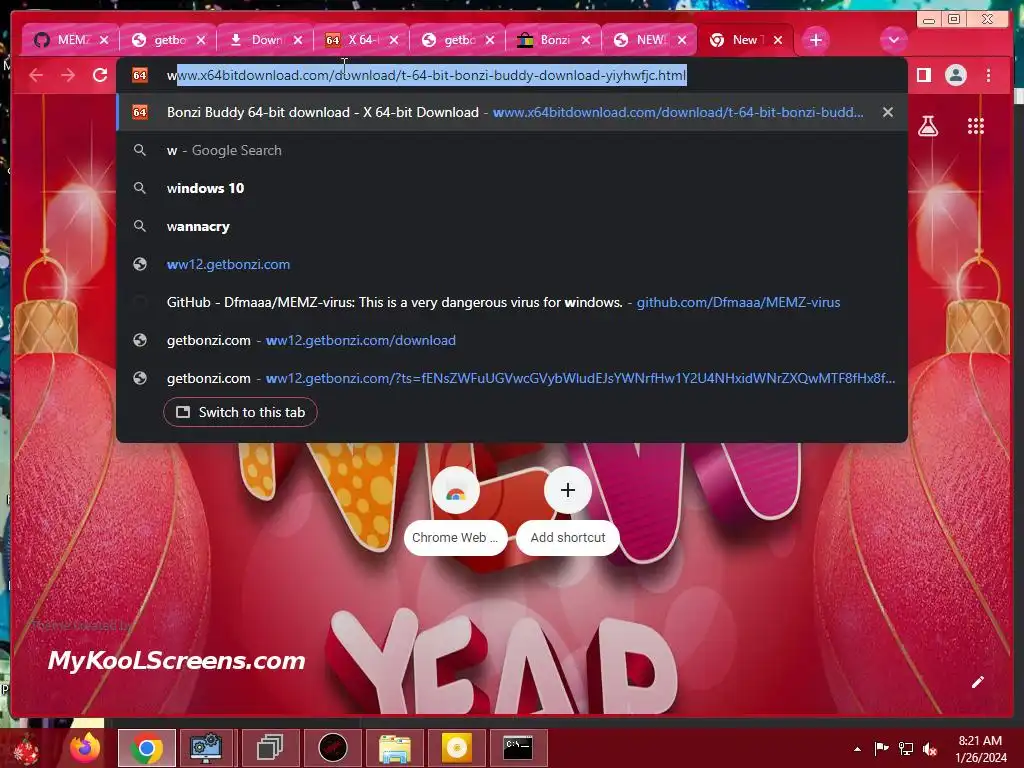Image resolution: width=1024 pixels, height=768 pixels.
Task: Open Chrome Web Store shortcut
Action: [456, 511]
